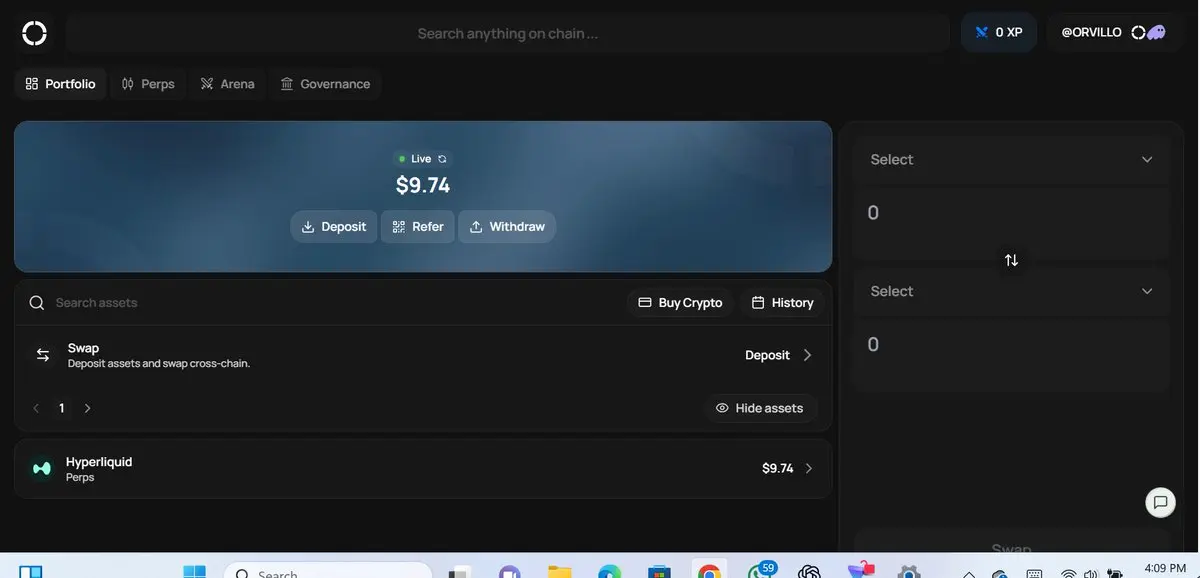Click the total $9.74 portfolio balance
The width and height of the screenshot is (1200, 578).
423,185
